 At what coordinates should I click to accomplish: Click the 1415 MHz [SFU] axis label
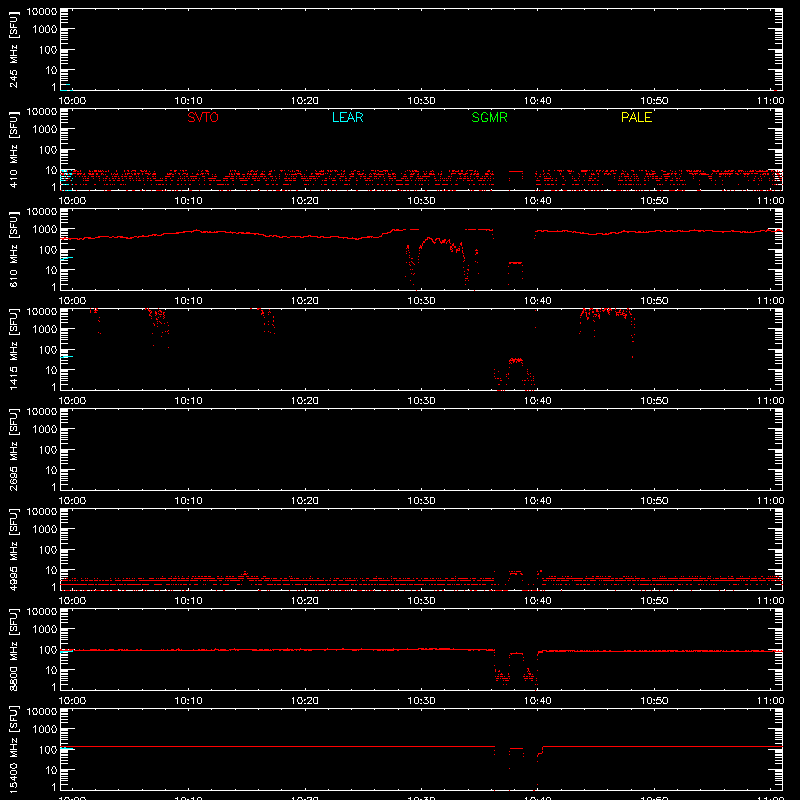[13, 349]
